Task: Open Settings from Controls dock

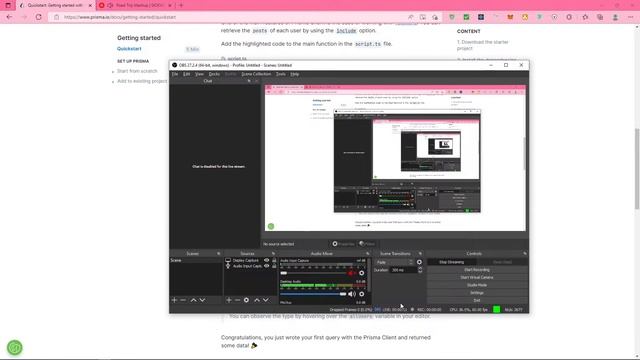Action: pos(477,293)
